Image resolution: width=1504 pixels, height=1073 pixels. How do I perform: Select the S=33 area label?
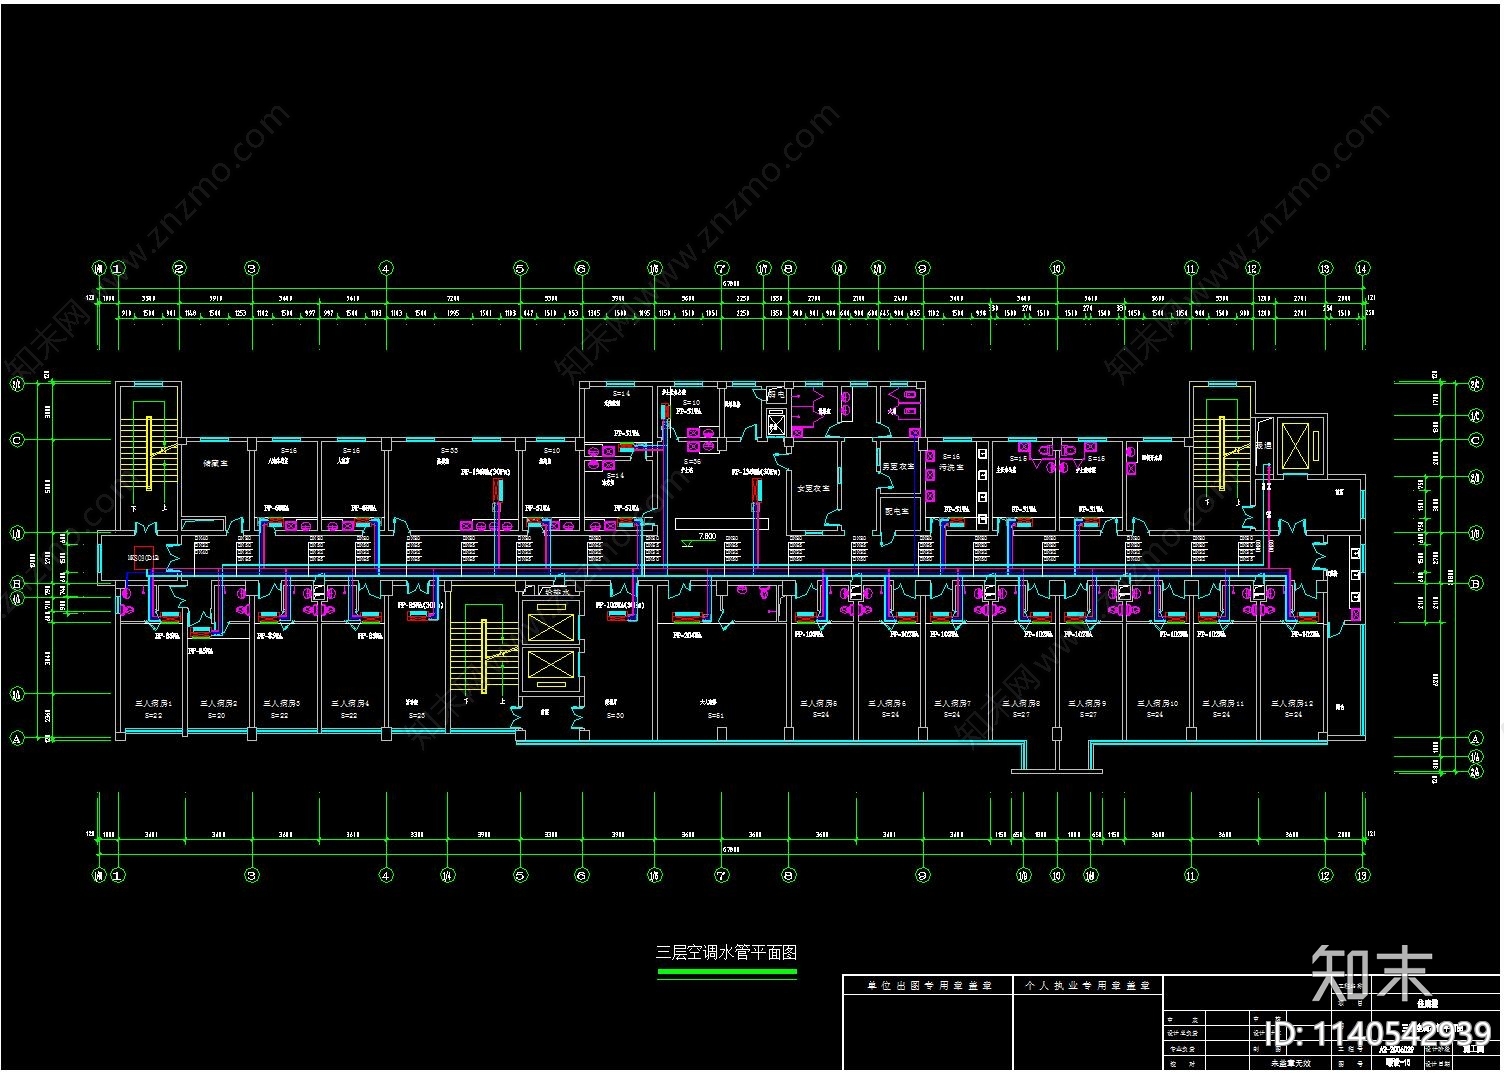point(449,451)
